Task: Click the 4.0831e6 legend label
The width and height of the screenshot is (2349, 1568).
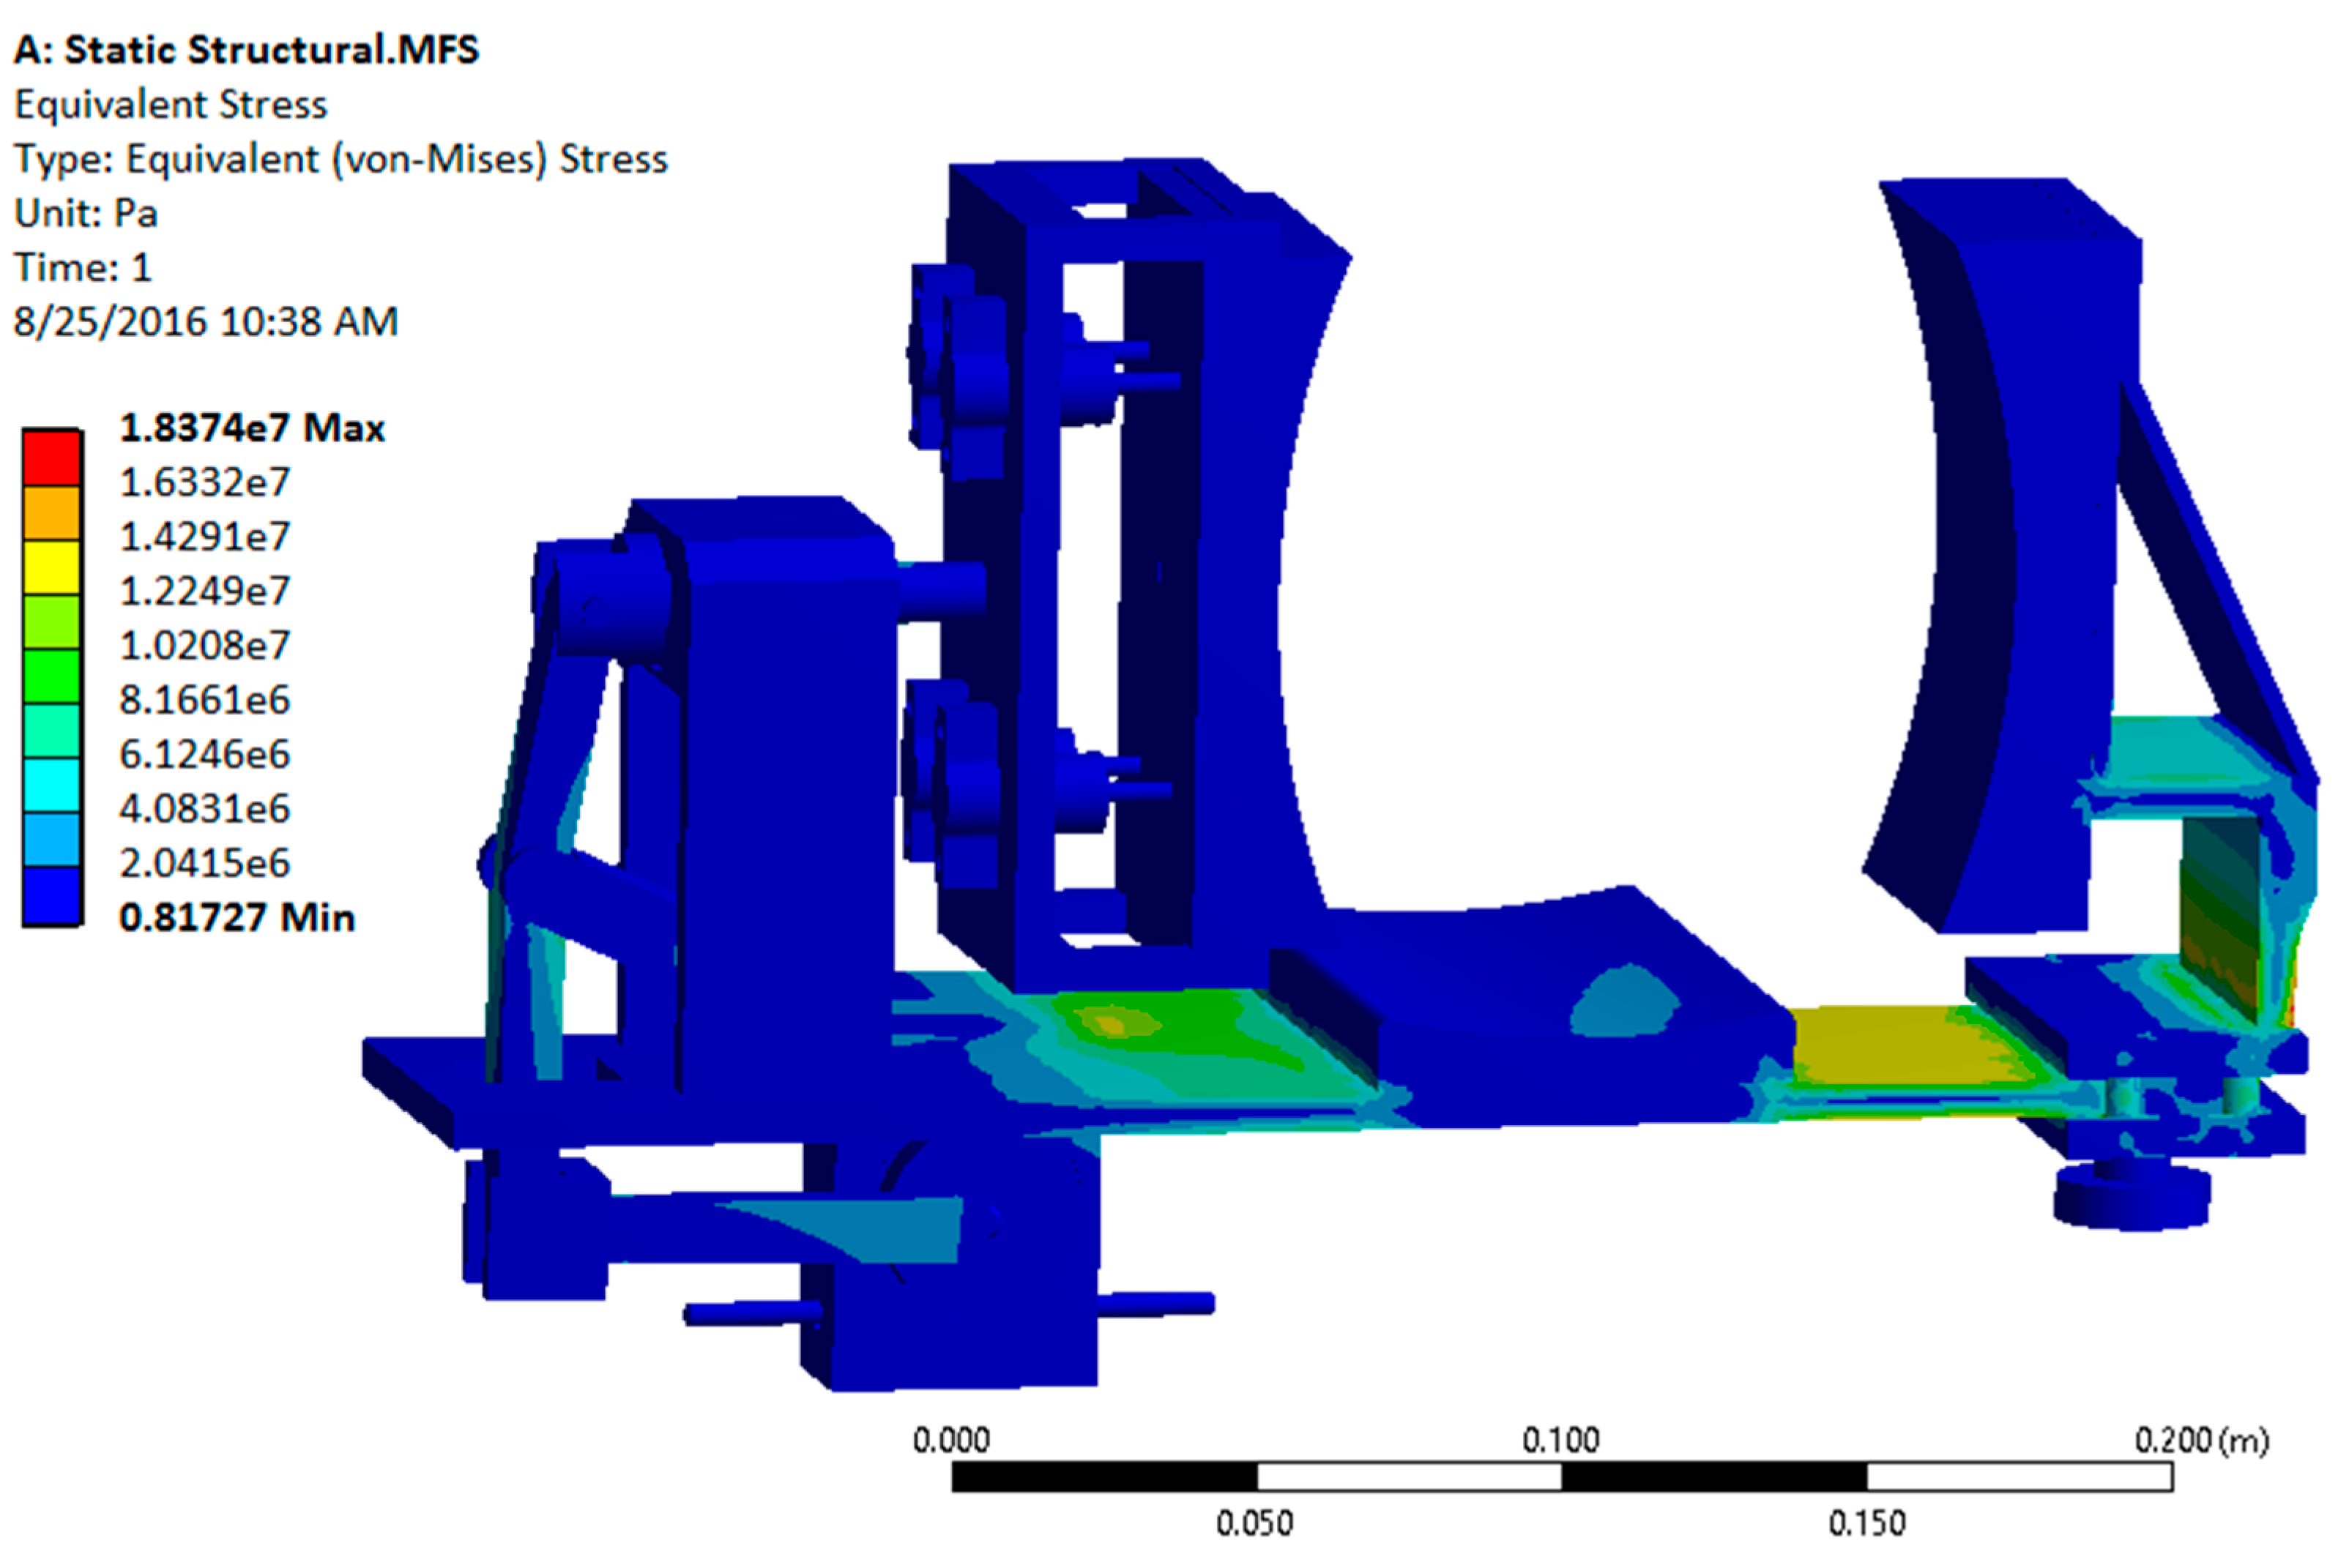Action: 204,808
